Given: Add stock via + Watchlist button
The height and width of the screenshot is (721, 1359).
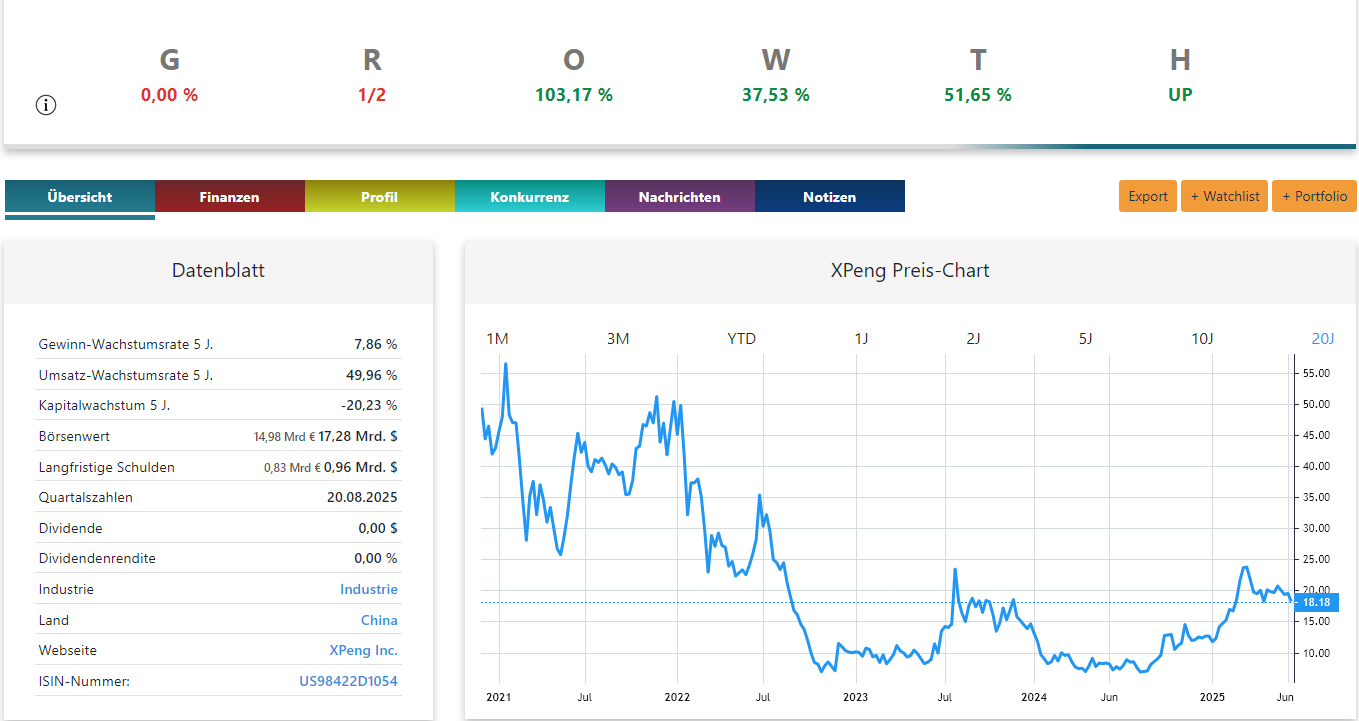Looking at the screenshot, I should pos(1225,196).
